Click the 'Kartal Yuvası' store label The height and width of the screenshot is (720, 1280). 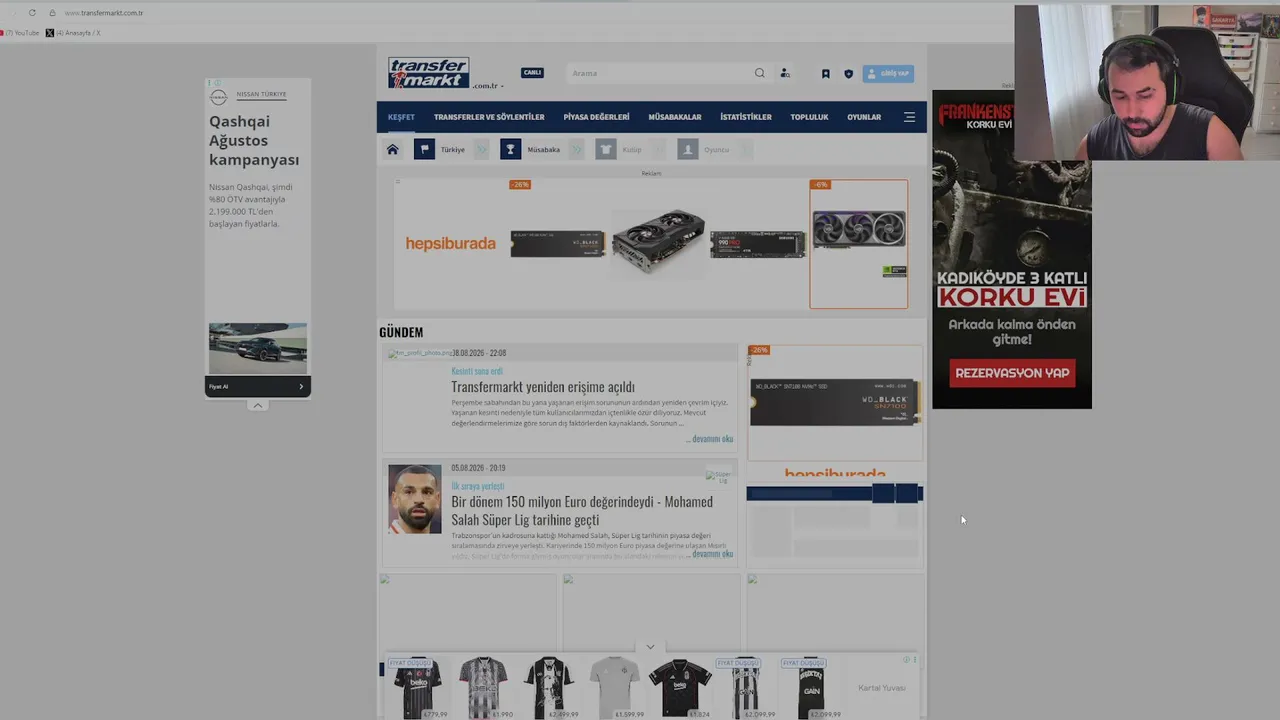[x=882, y=688]
